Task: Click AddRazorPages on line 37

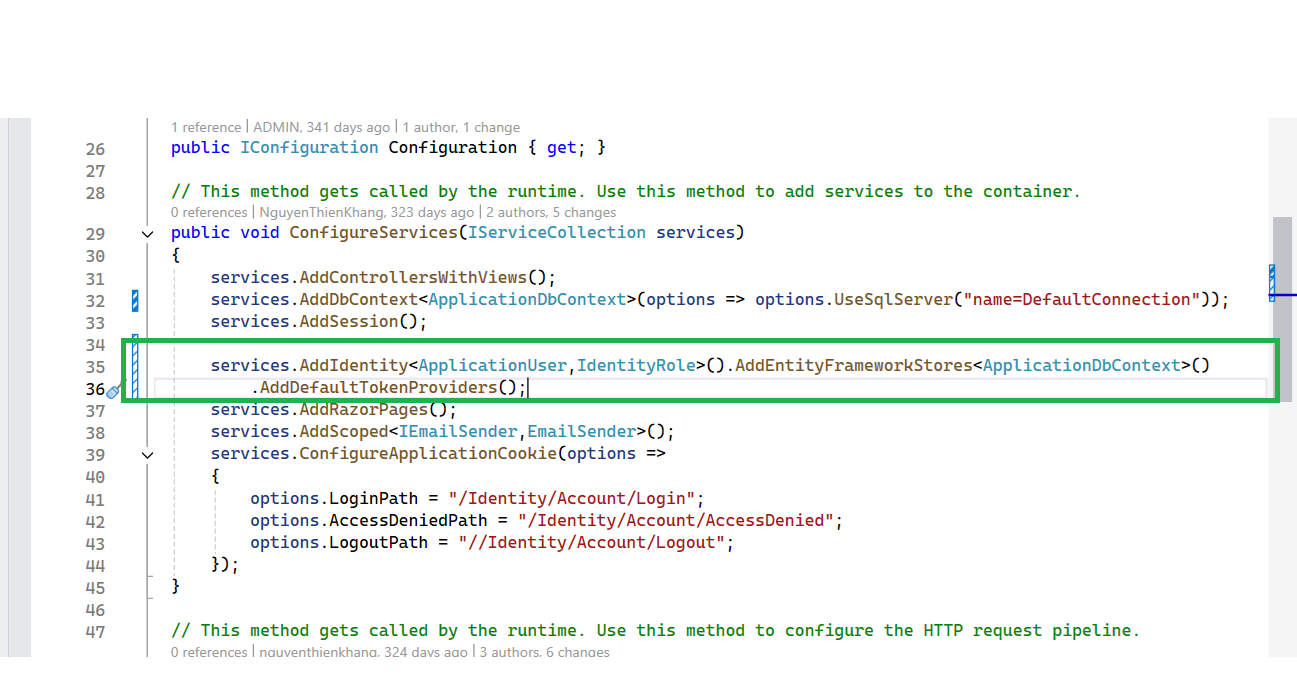Action: (364, 410)
